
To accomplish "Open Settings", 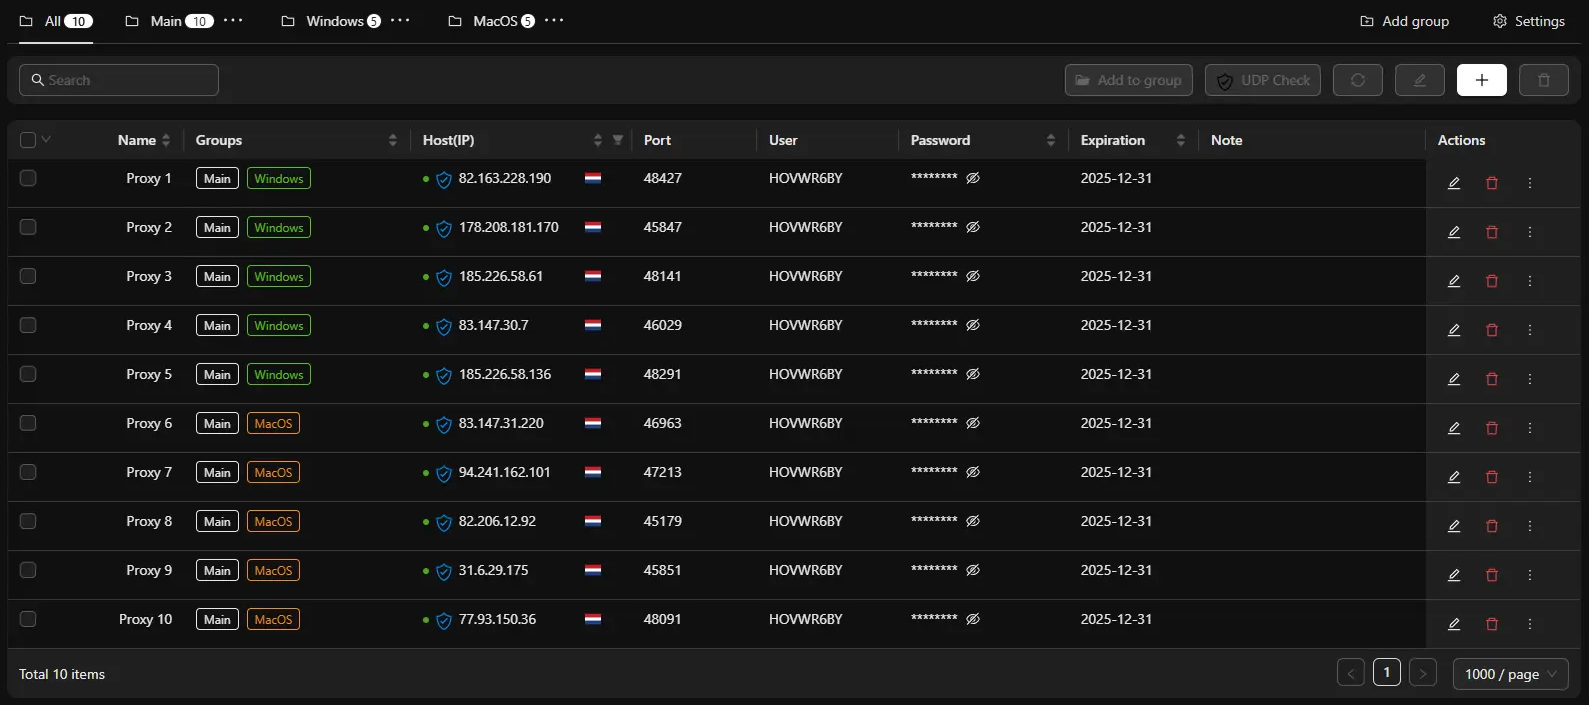I will pos(1529,21).
